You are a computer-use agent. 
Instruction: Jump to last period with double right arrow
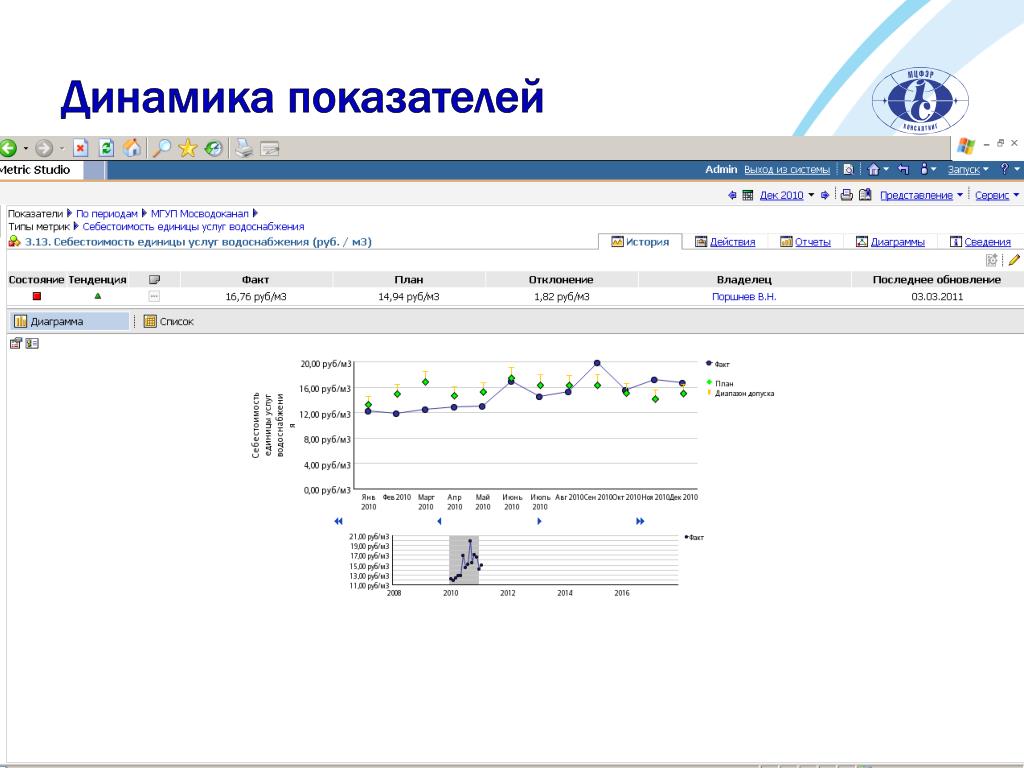640,521
